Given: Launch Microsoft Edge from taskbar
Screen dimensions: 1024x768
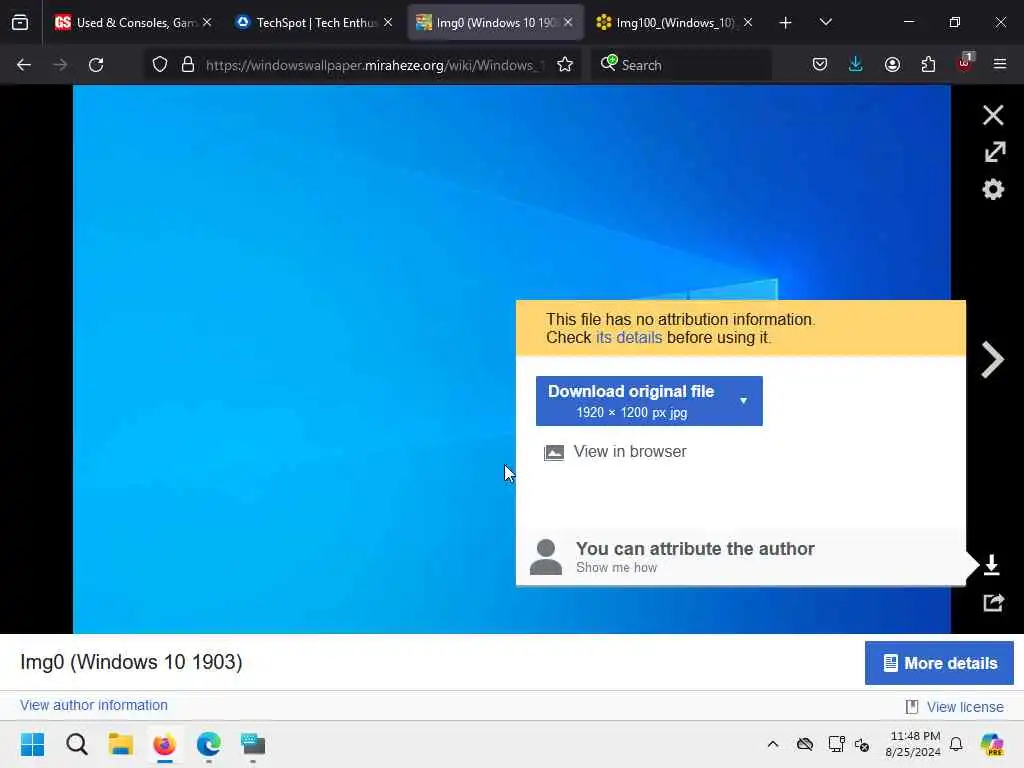Looking at the screenshot, I should [208, 744].
